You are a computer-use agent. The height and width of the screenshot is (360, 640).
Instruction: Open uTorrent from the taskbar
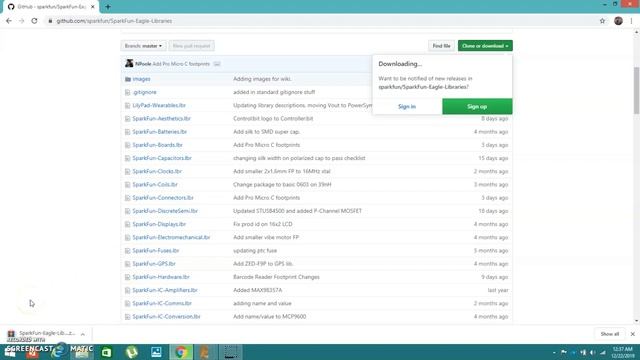131,352
